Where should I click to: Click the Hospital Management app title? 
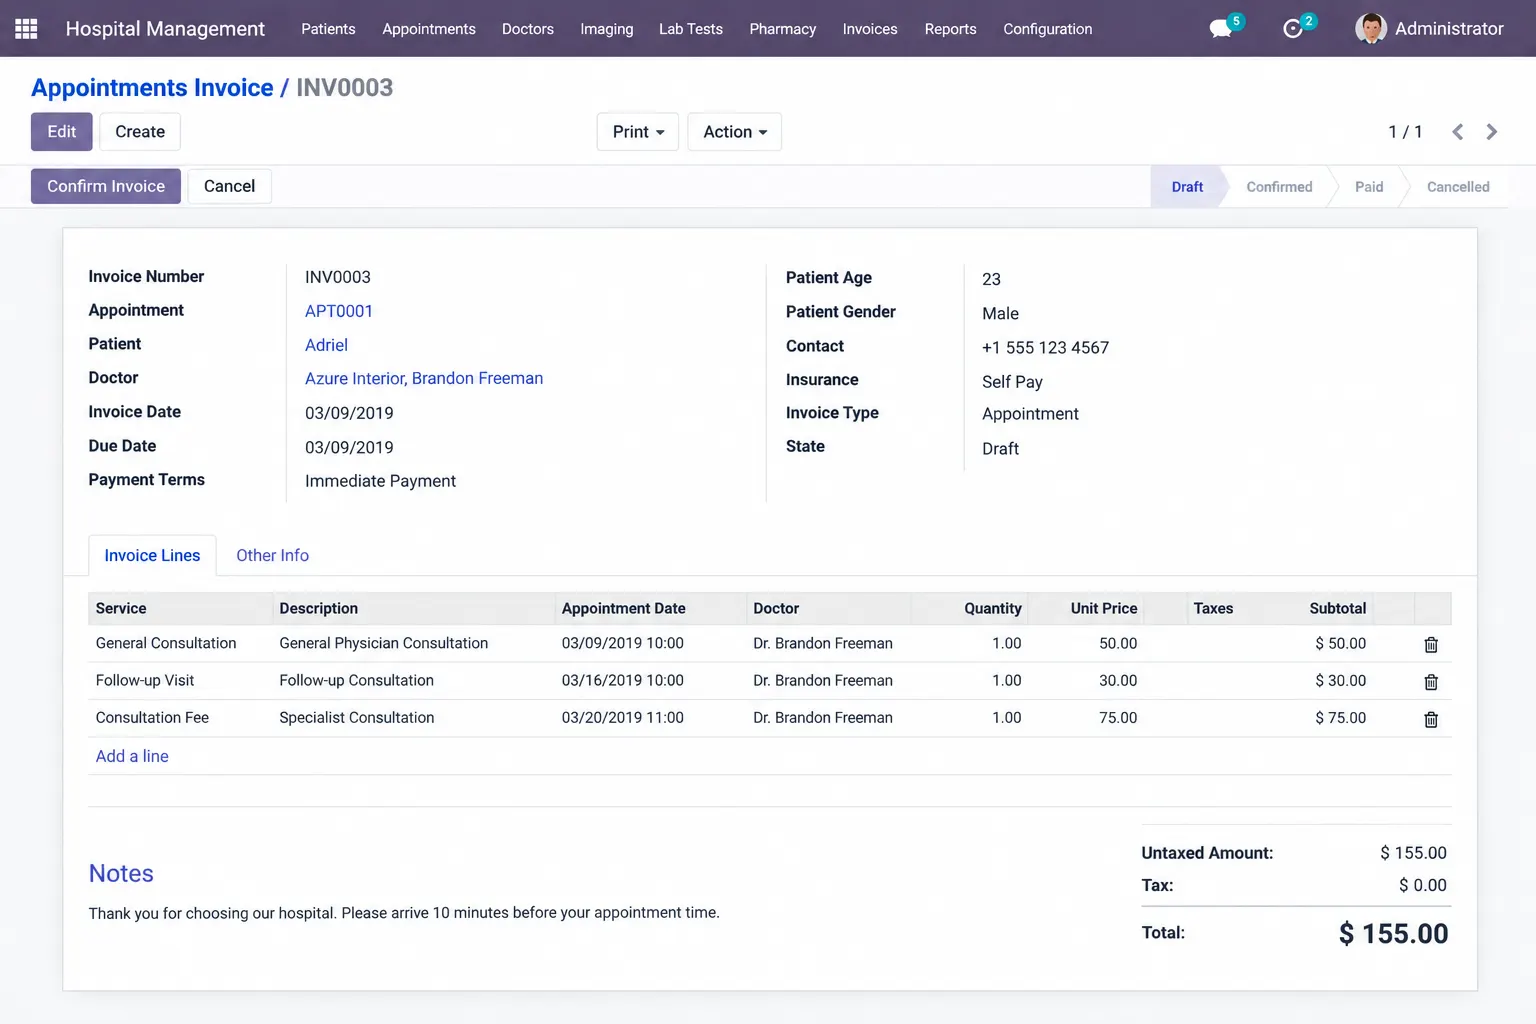165,29
